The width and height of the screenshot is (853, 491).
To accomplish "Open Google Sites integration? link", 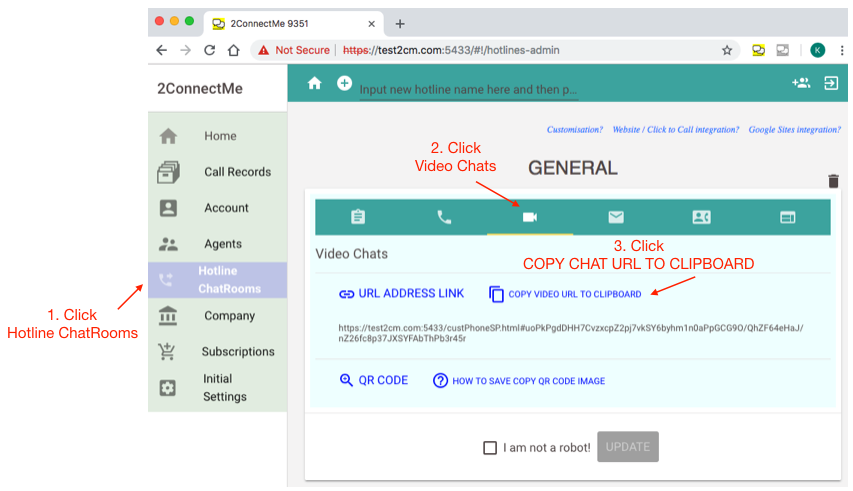I will coord(794,129).
